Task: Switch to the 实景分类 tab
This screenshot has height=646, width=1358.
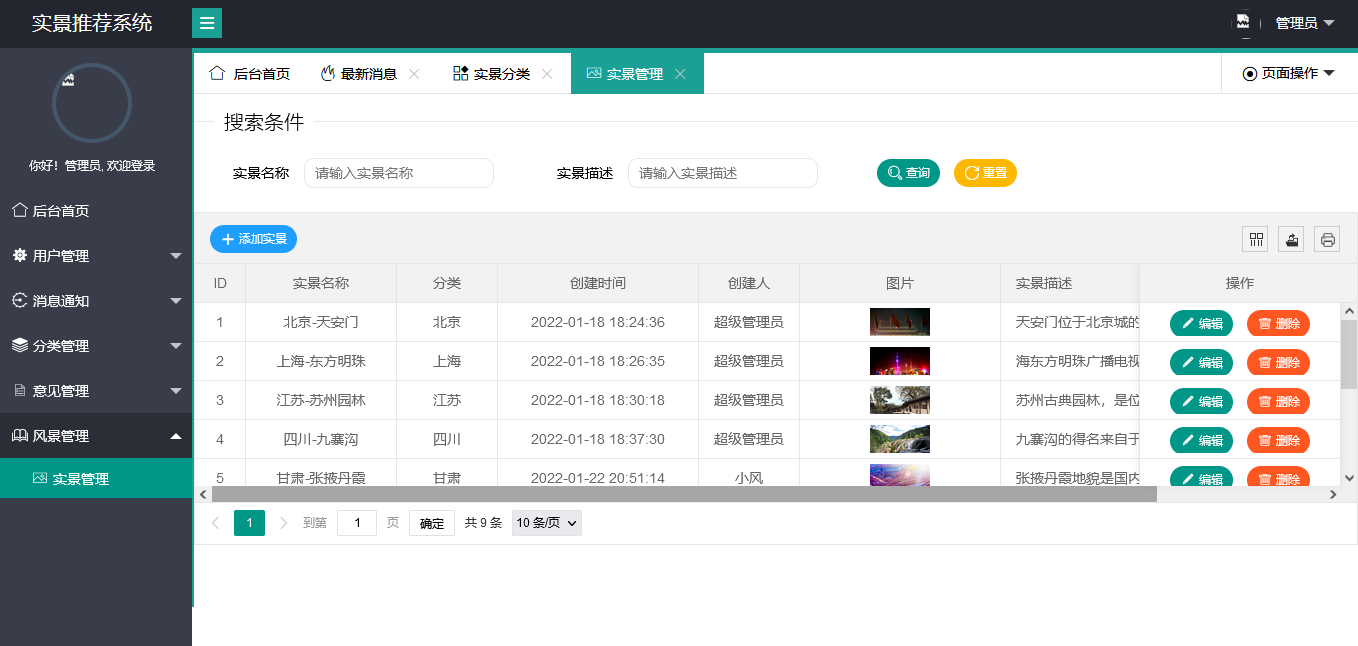Action: (x=502, y=73)
